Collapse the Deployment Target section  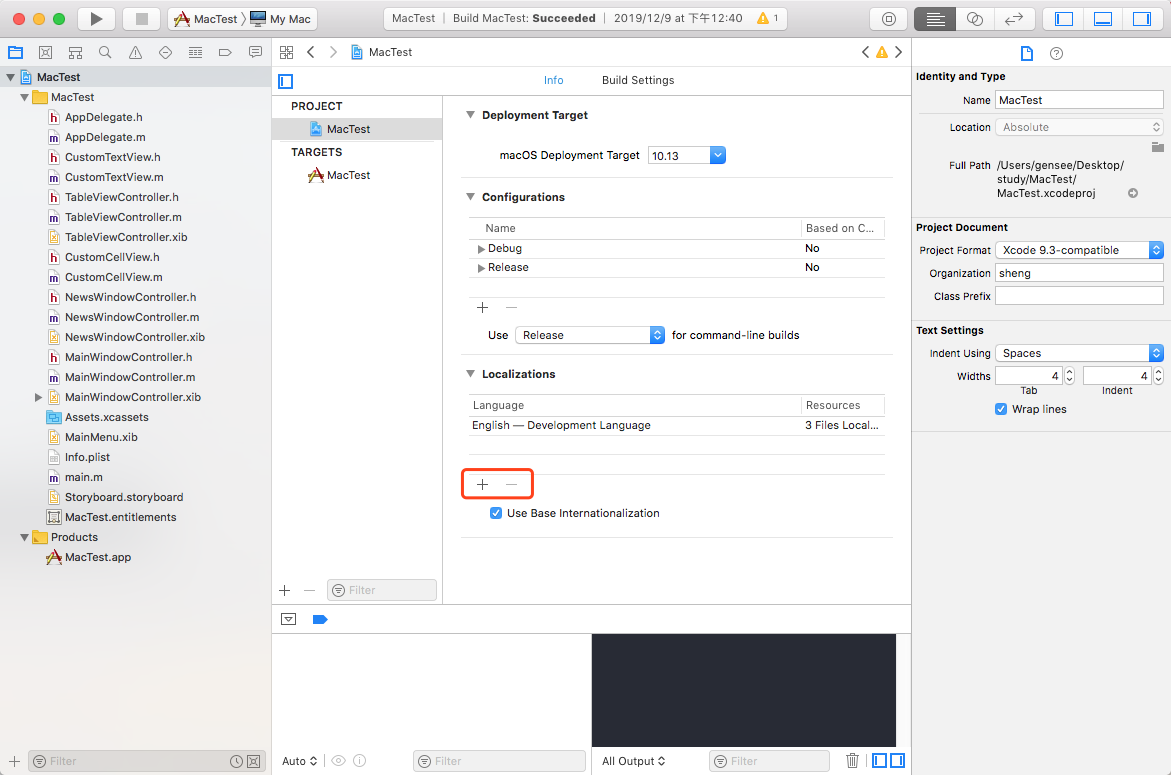[470, 115]
